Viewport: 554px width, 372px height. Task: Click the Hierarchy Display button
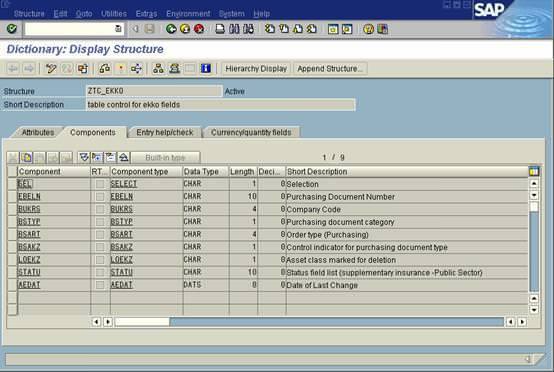click(x=256, y=69)
